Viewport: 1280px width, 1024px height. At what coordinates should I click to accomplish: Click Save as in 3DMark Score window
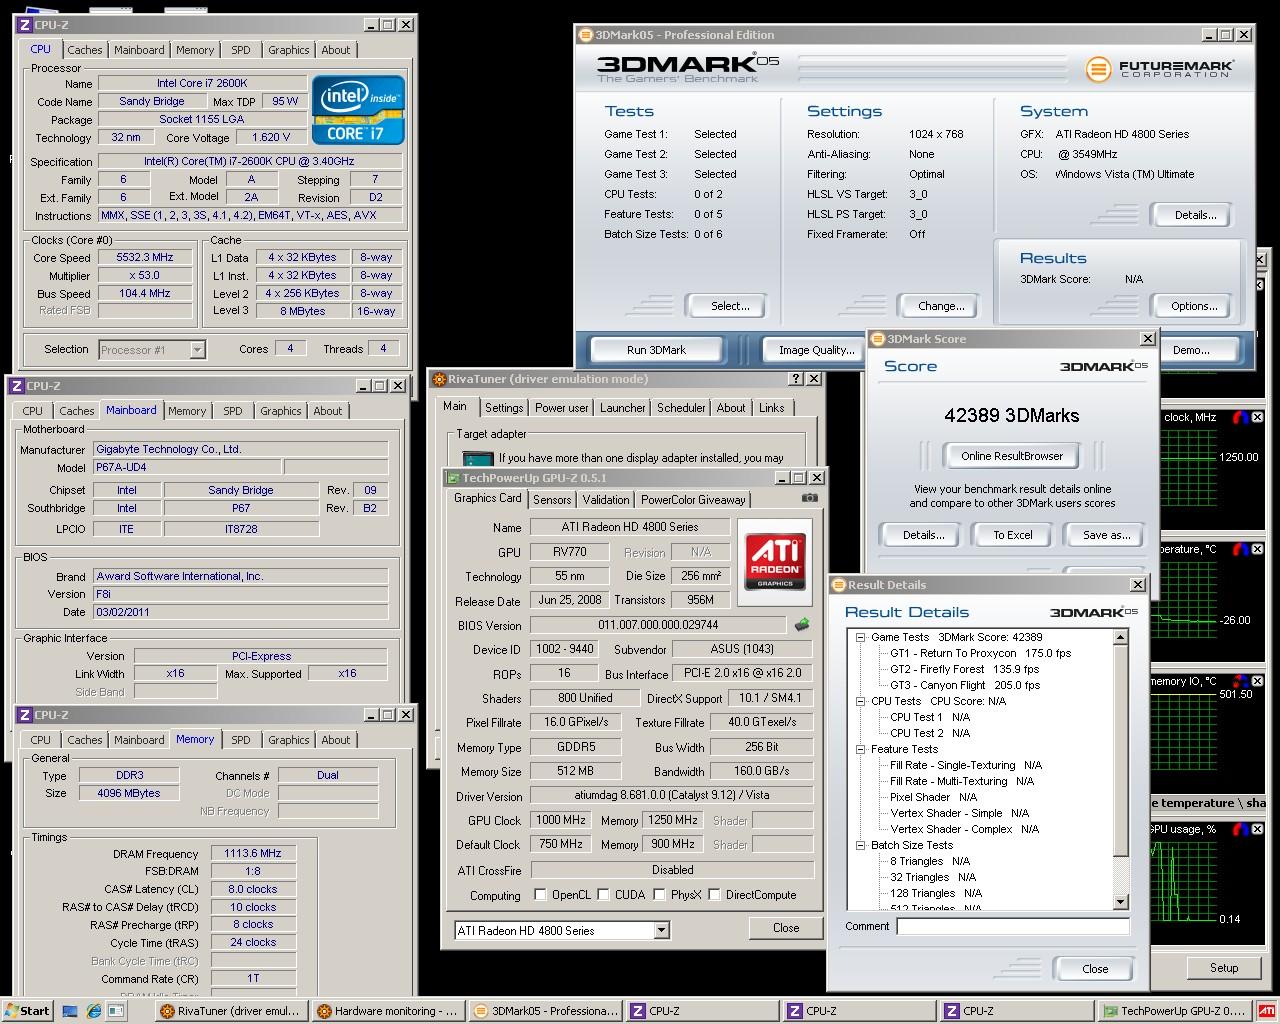[1106, 535]
